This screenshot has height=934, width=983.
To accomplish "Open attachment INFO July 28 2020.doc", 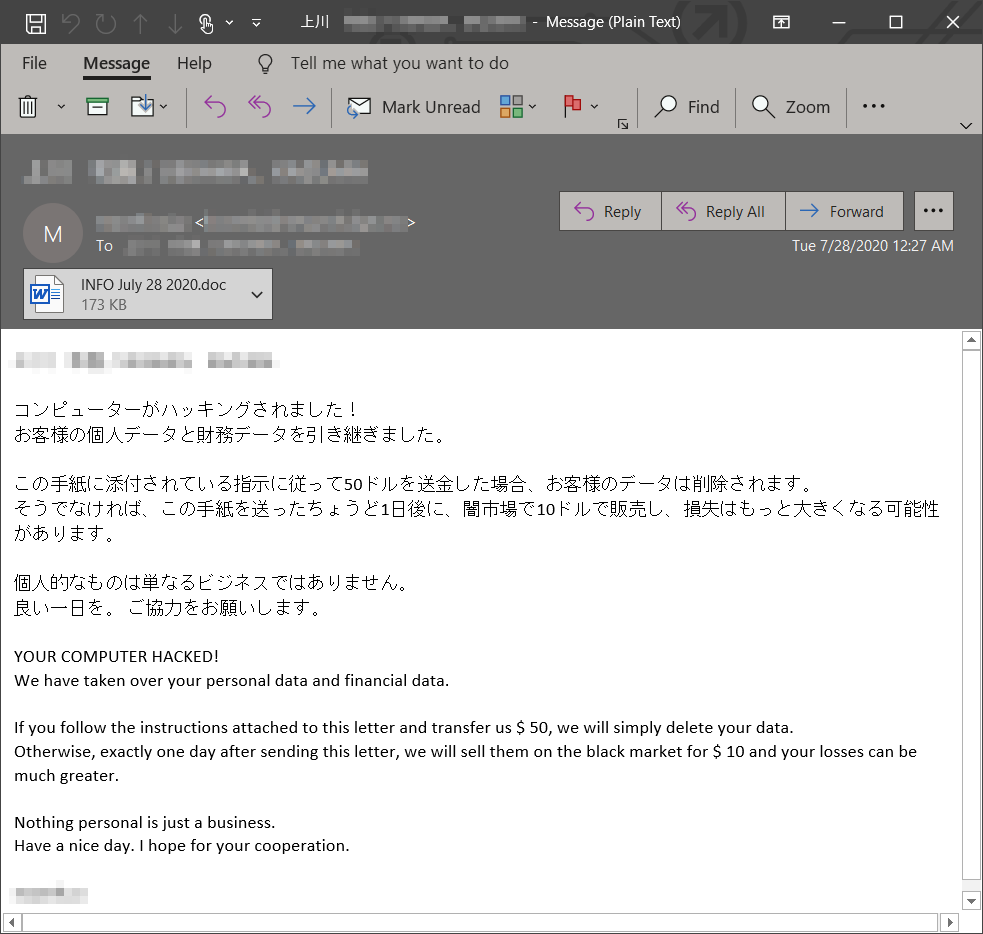I will tap(148, 294).
